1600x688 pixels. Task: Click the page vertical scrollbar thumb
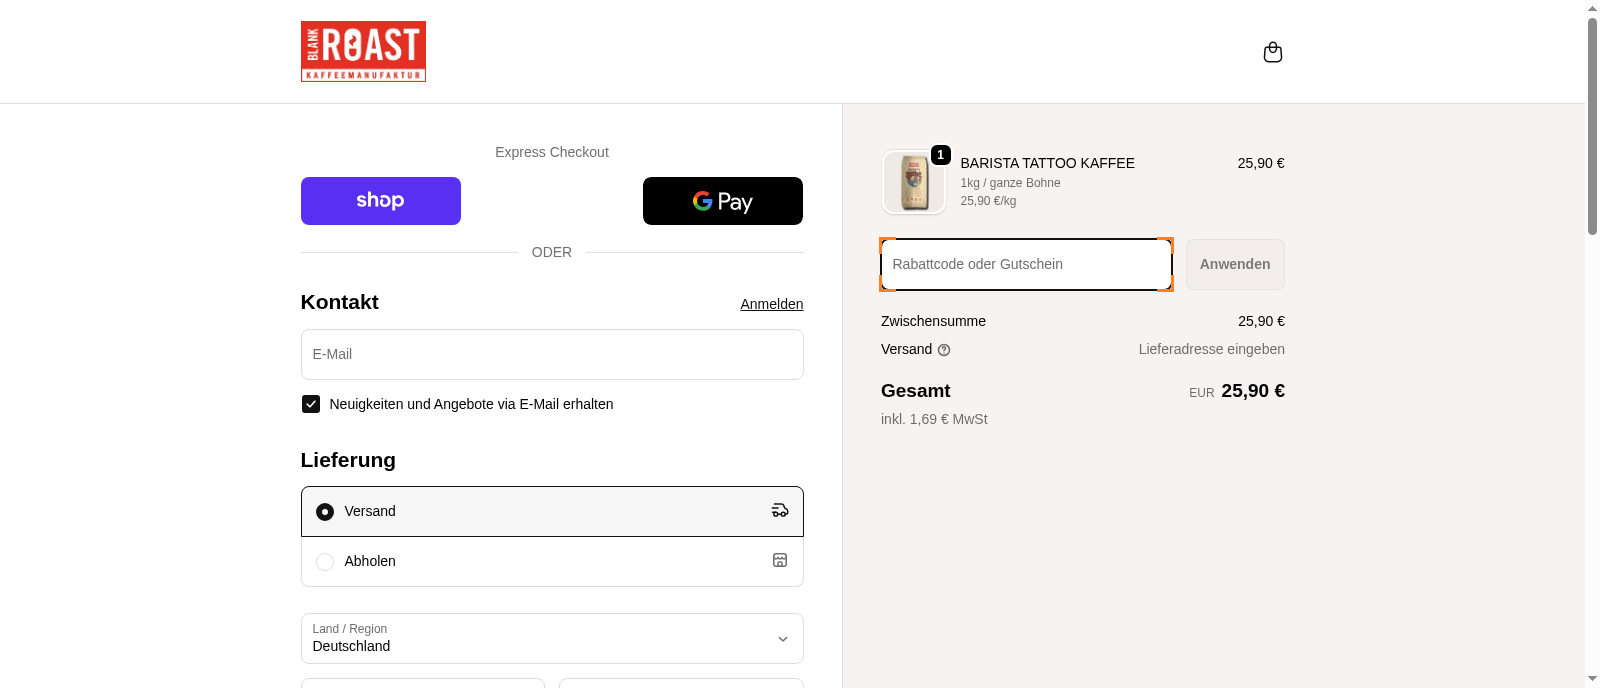point(1592,125)
